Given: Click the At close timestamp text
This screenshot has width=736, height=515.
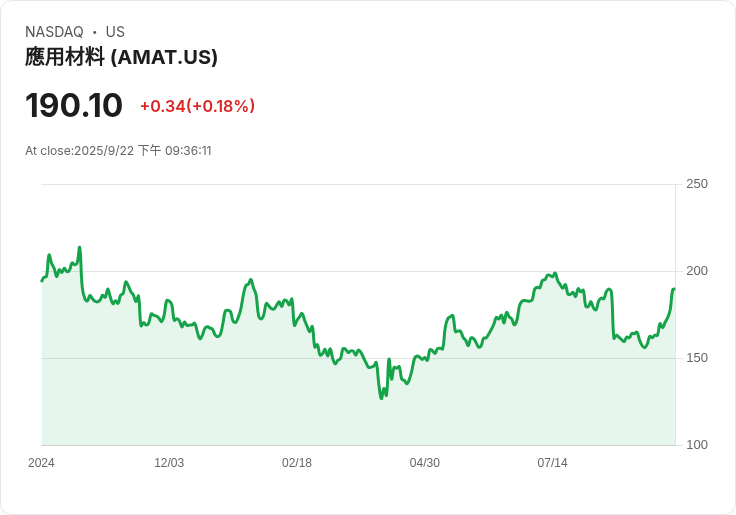Looking at the screenshot, I should (118, 151).
